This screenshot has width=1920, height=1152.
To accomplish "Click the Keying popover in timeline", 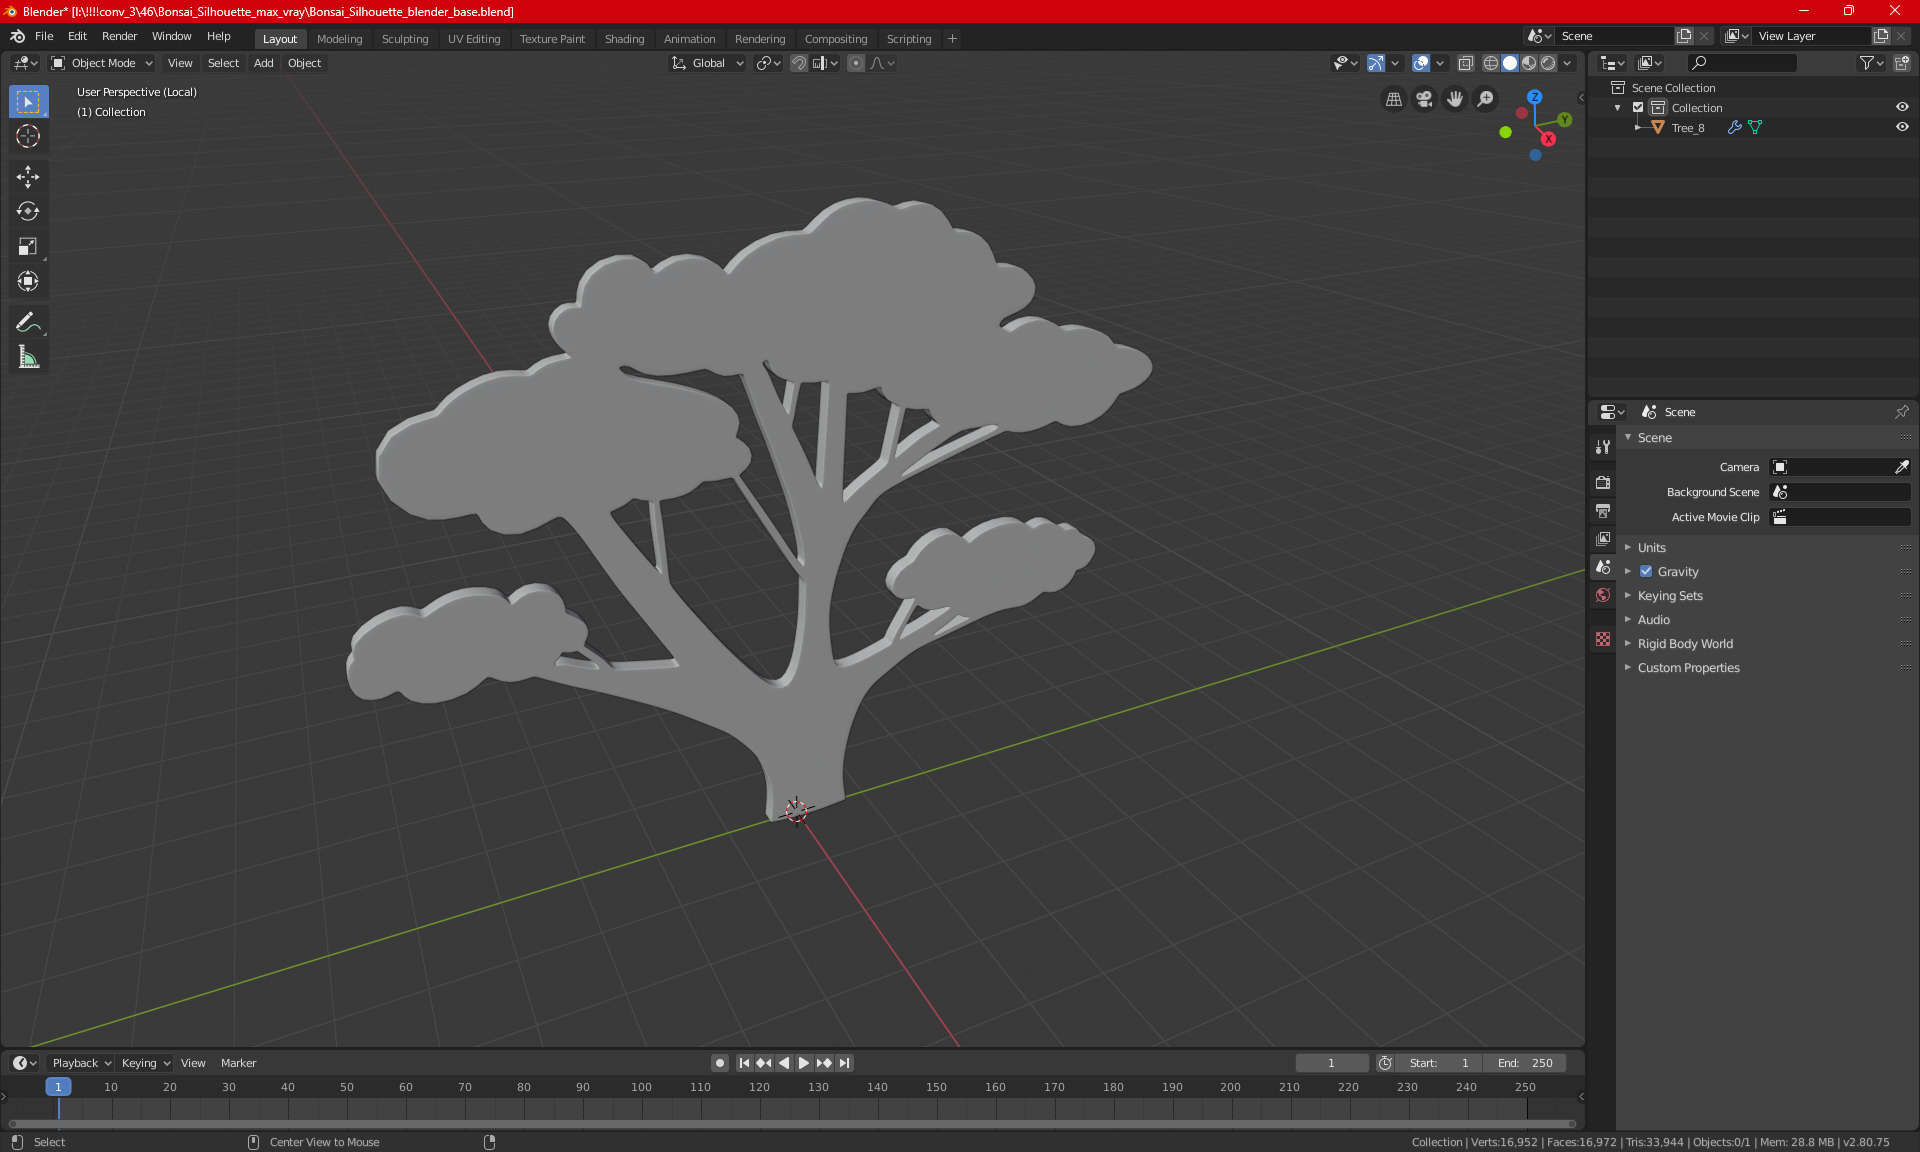I will [x=145, y=1063].
